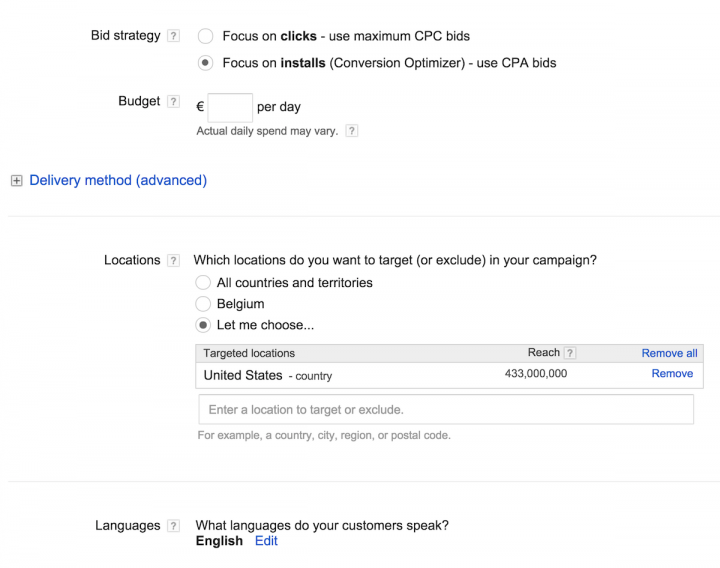
Task: Click the Targeted locations column header
Action: click(x=250, y=353)
